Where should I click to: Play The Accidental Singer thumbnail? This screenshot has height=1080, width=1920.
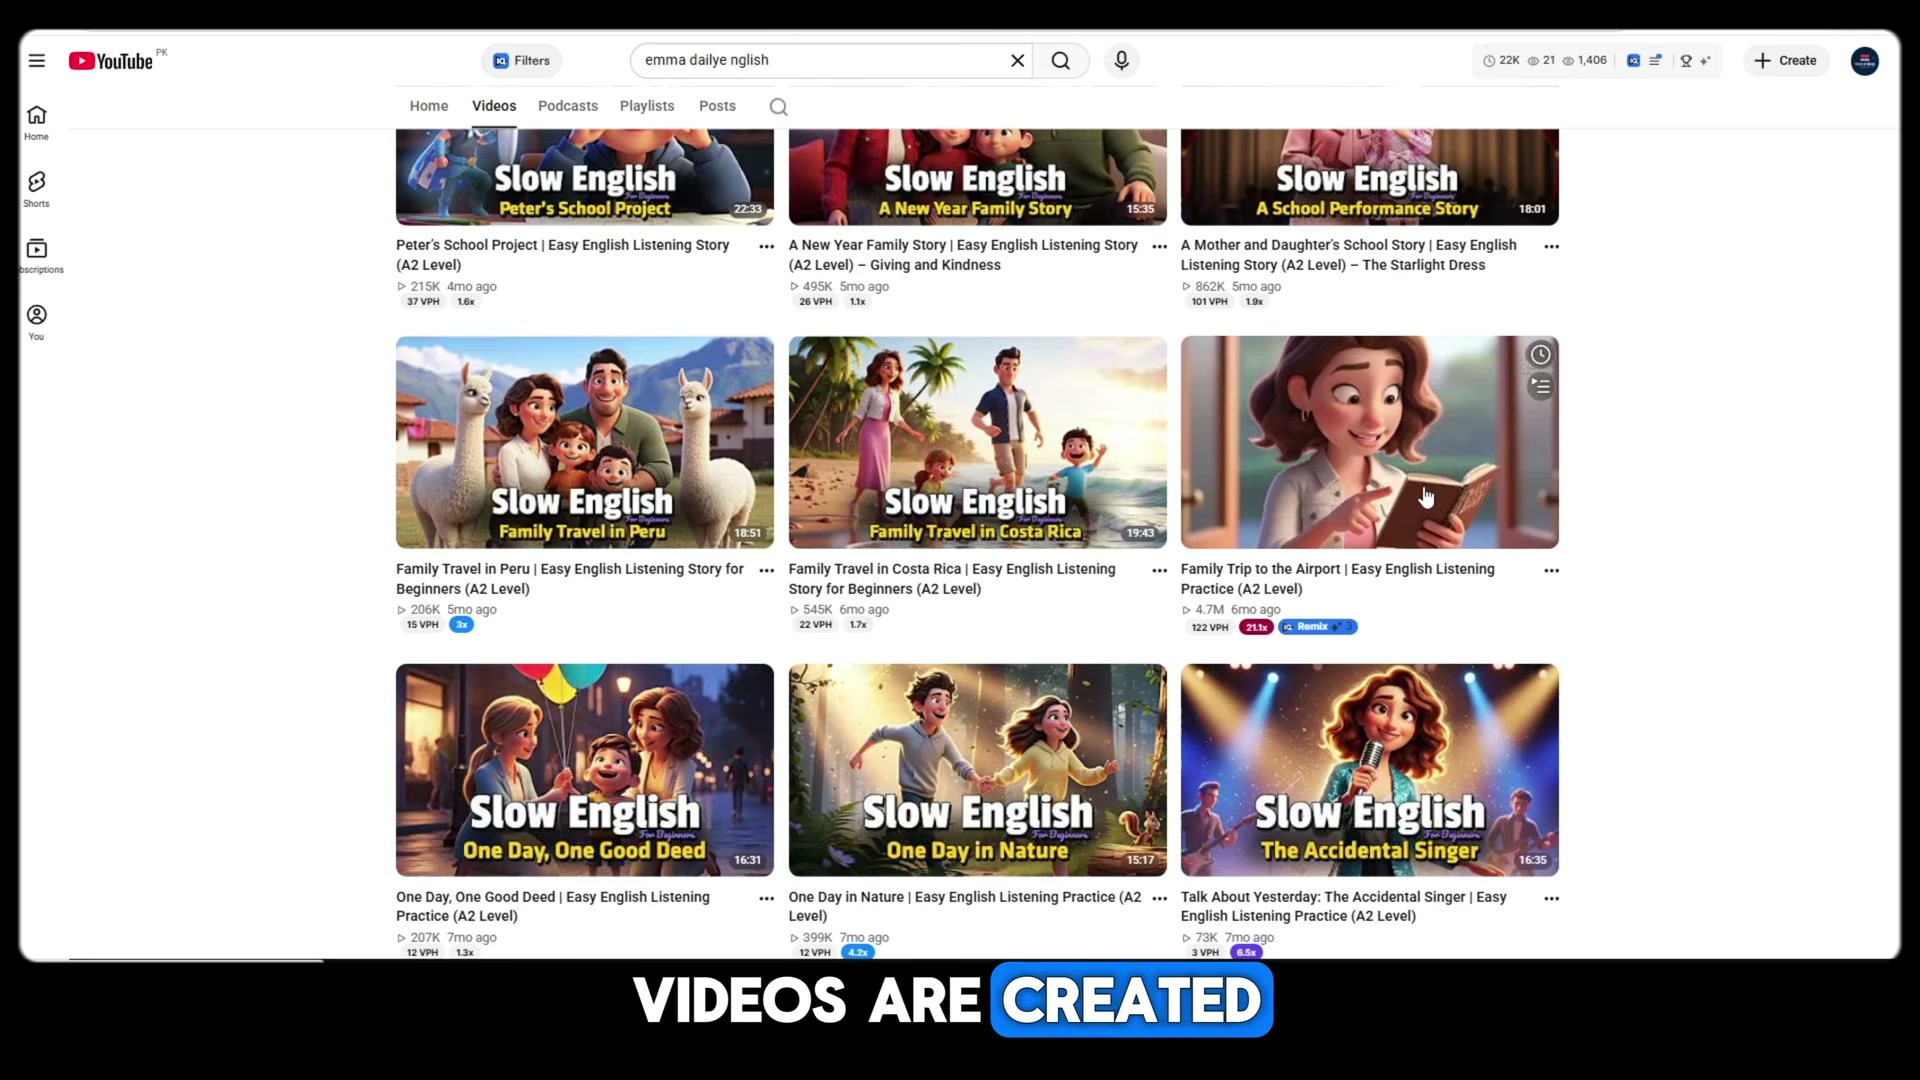click(1370, 770)
